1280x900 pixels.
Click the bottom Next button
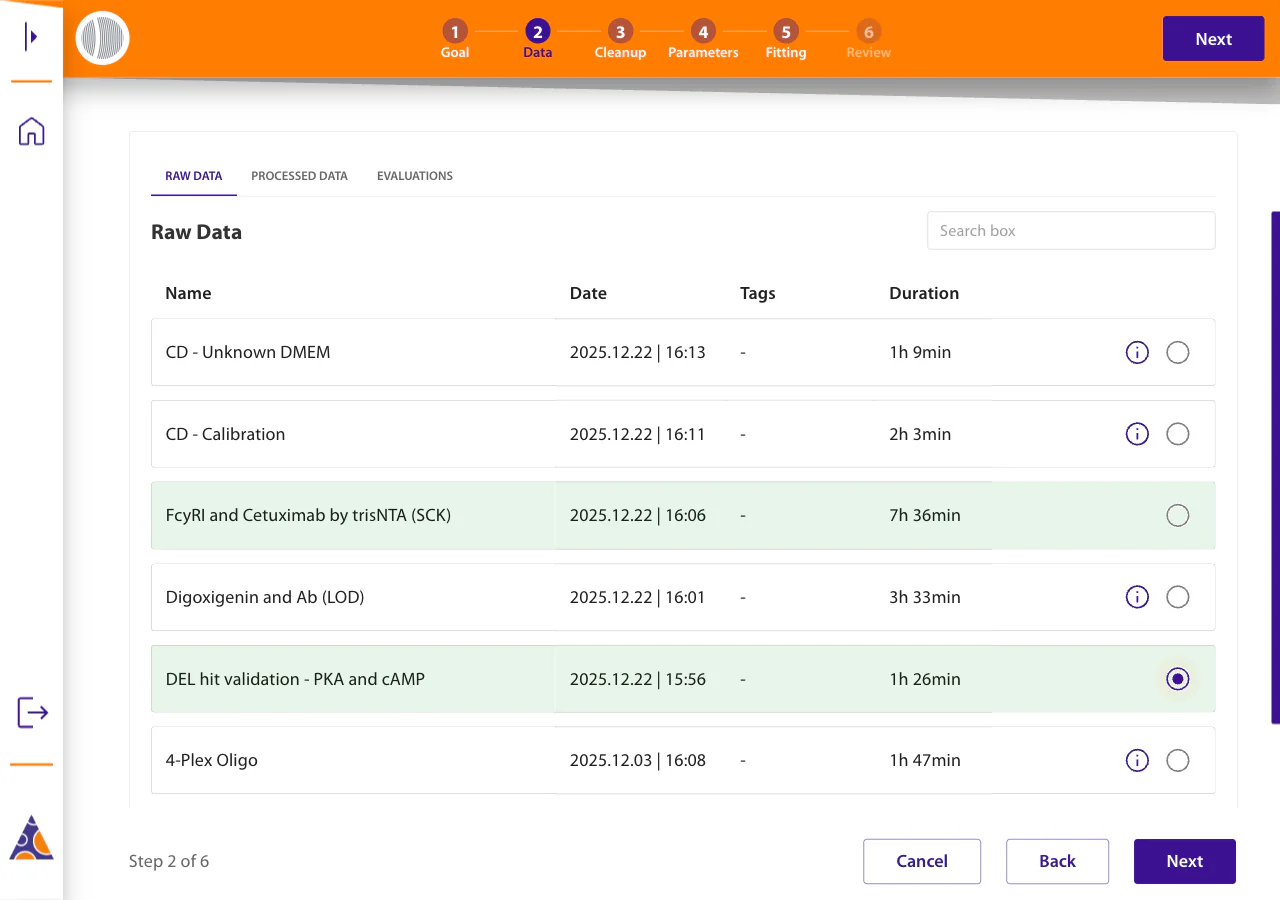(1184, 861)
